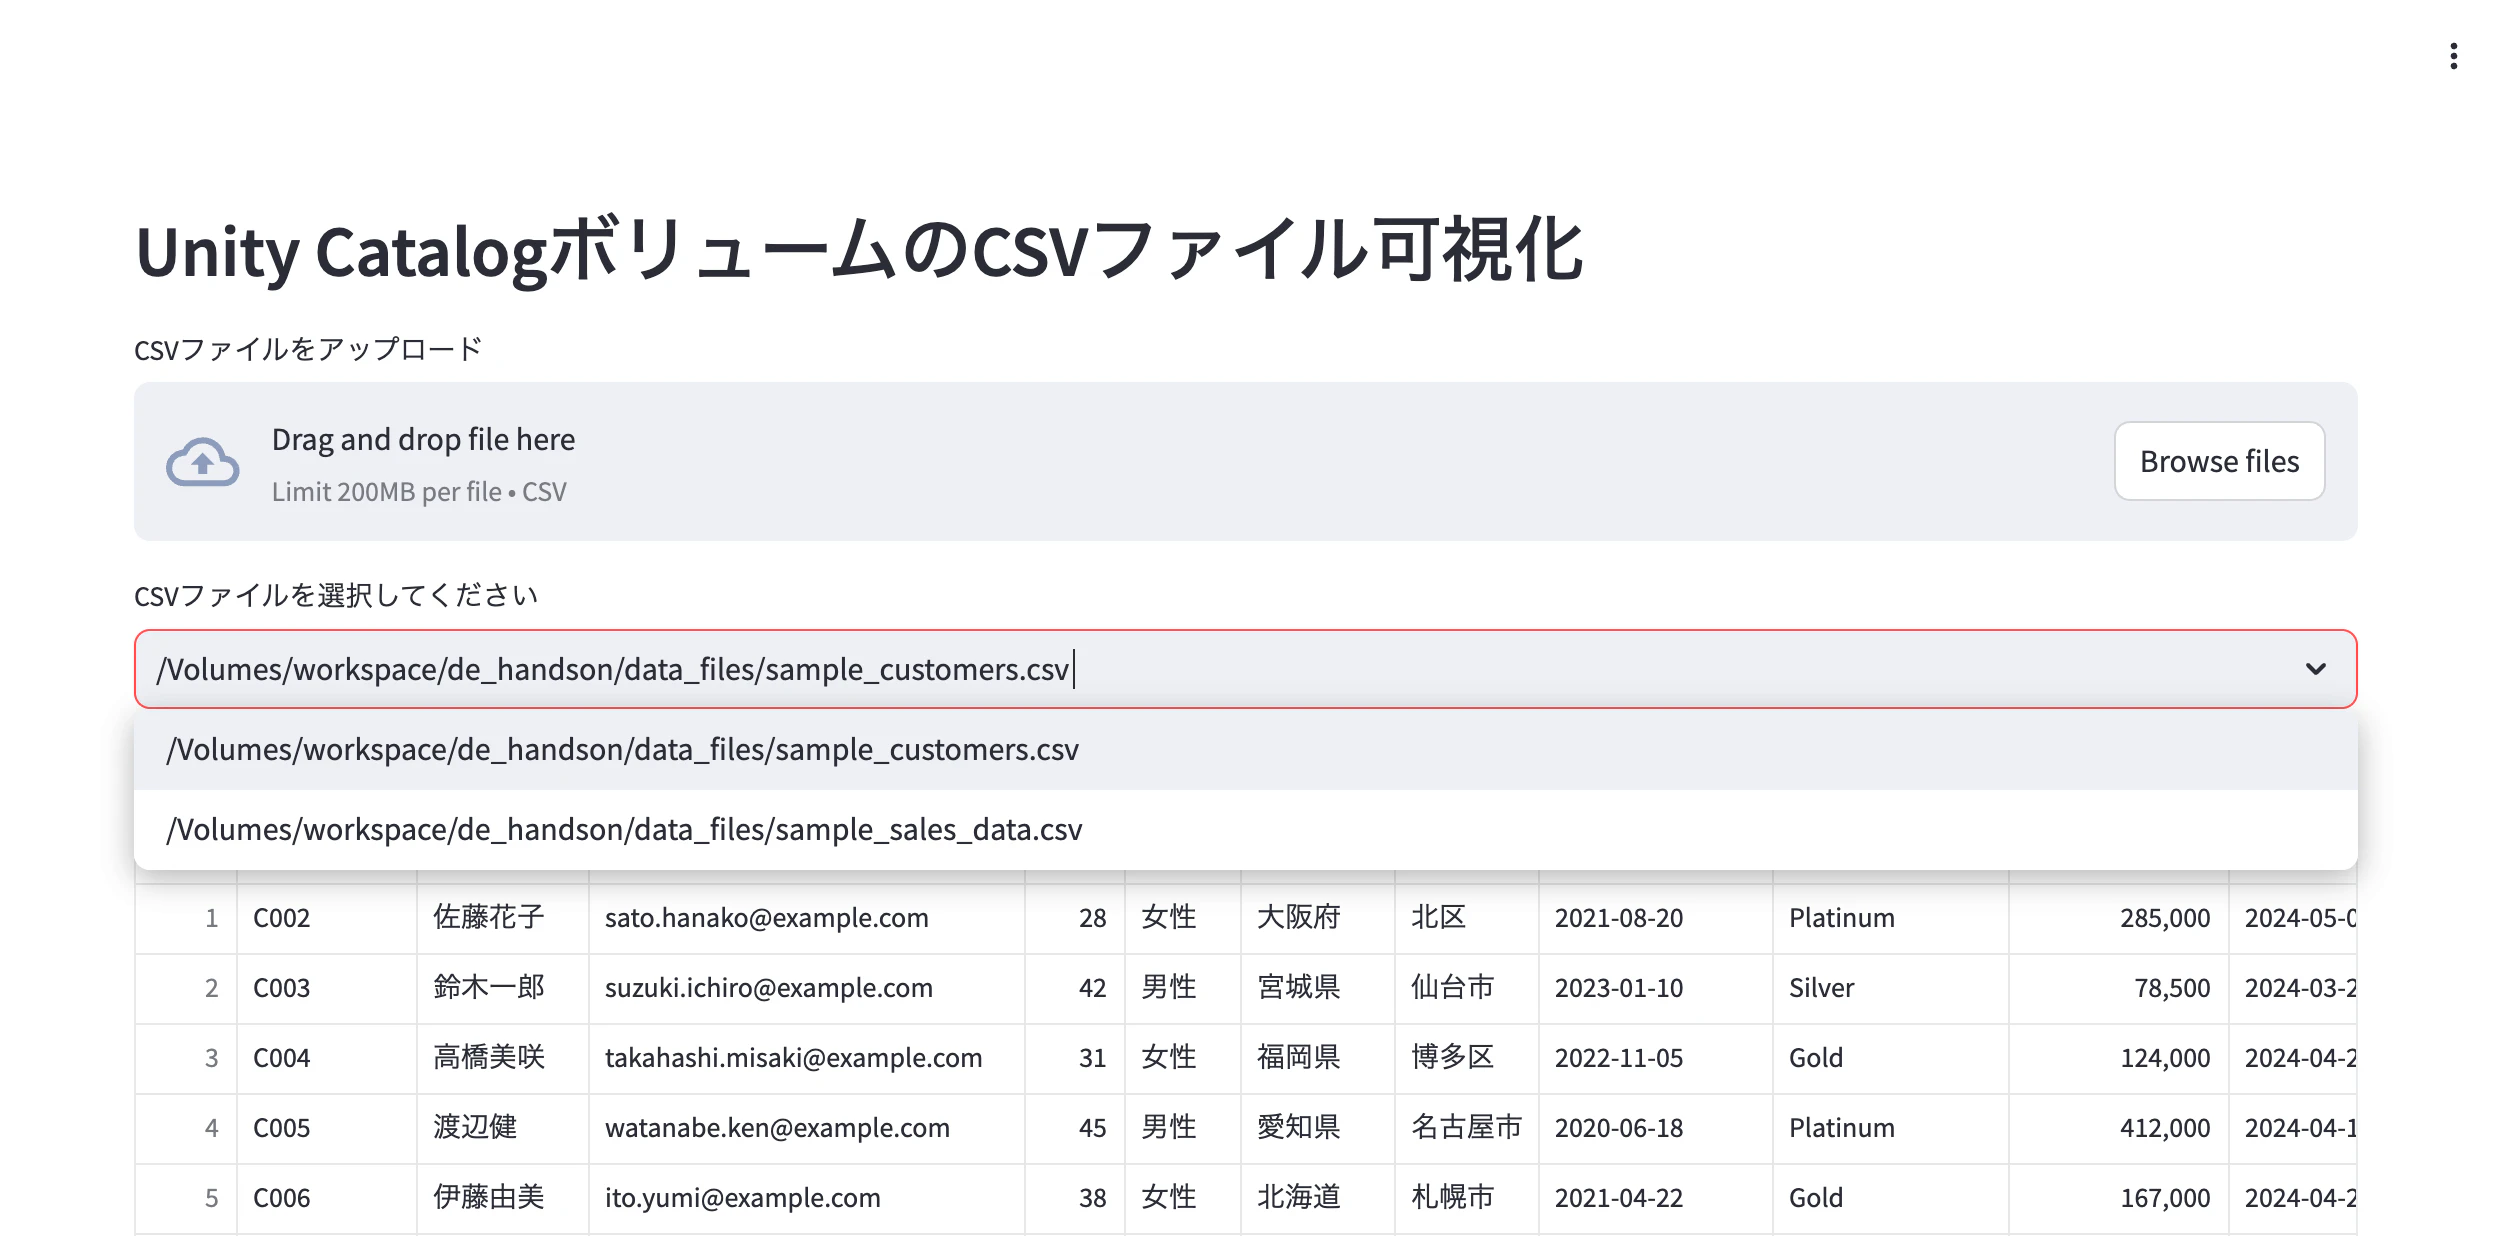This screenshot has height=1236, width=2504.
Task: Click the date cell 2021-04-22
Action: pyautogui.click(x=1656, y=1198)
